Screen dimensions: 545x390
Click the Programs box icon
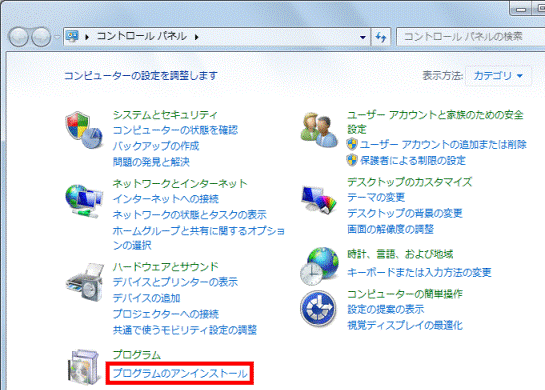tap(84, 367)
